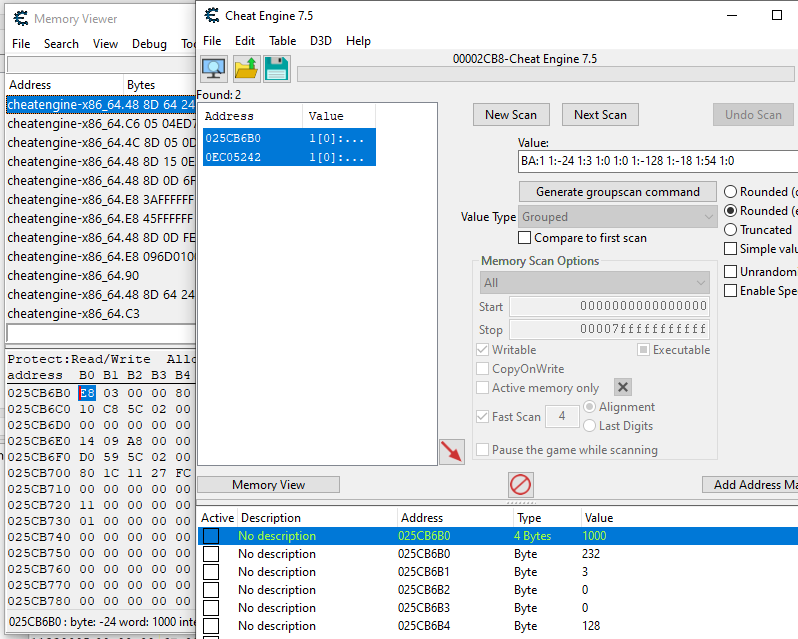798x639 pixels.
Task: Click the red arrow add-to-address-list icon
Action: point(452,452)
